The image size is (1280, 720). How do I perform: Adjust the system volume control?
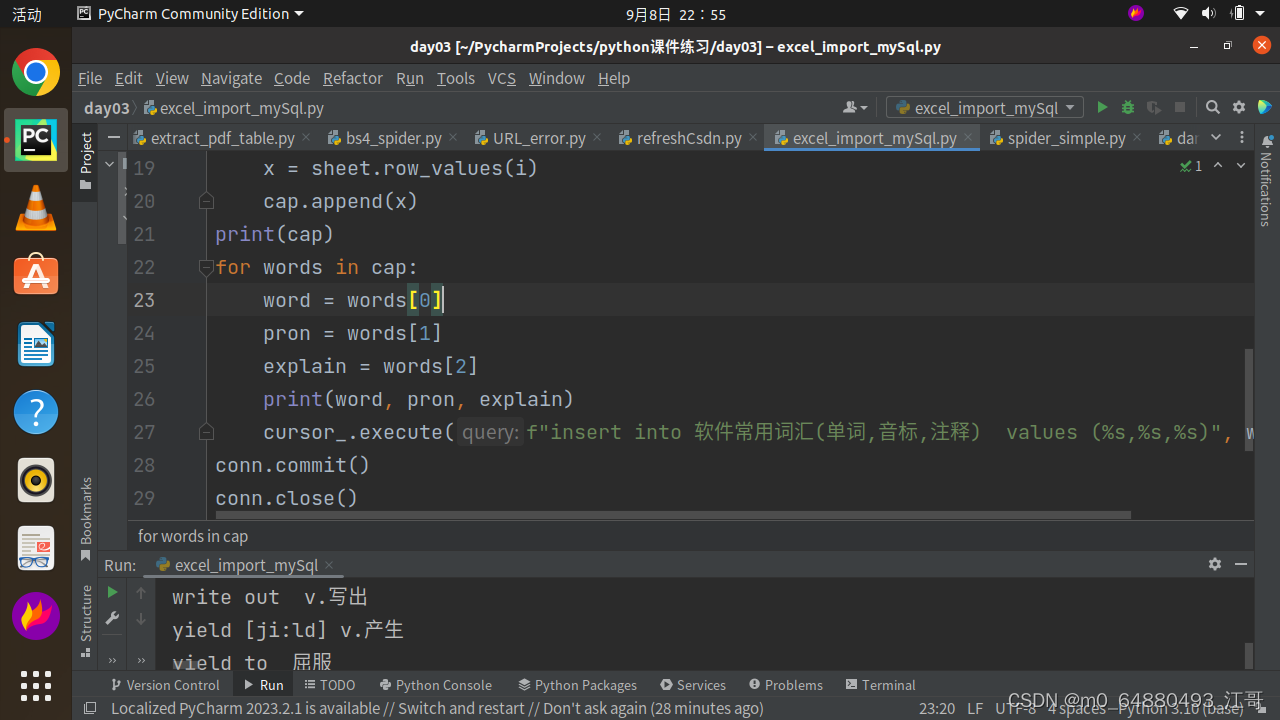[1208, 14]
